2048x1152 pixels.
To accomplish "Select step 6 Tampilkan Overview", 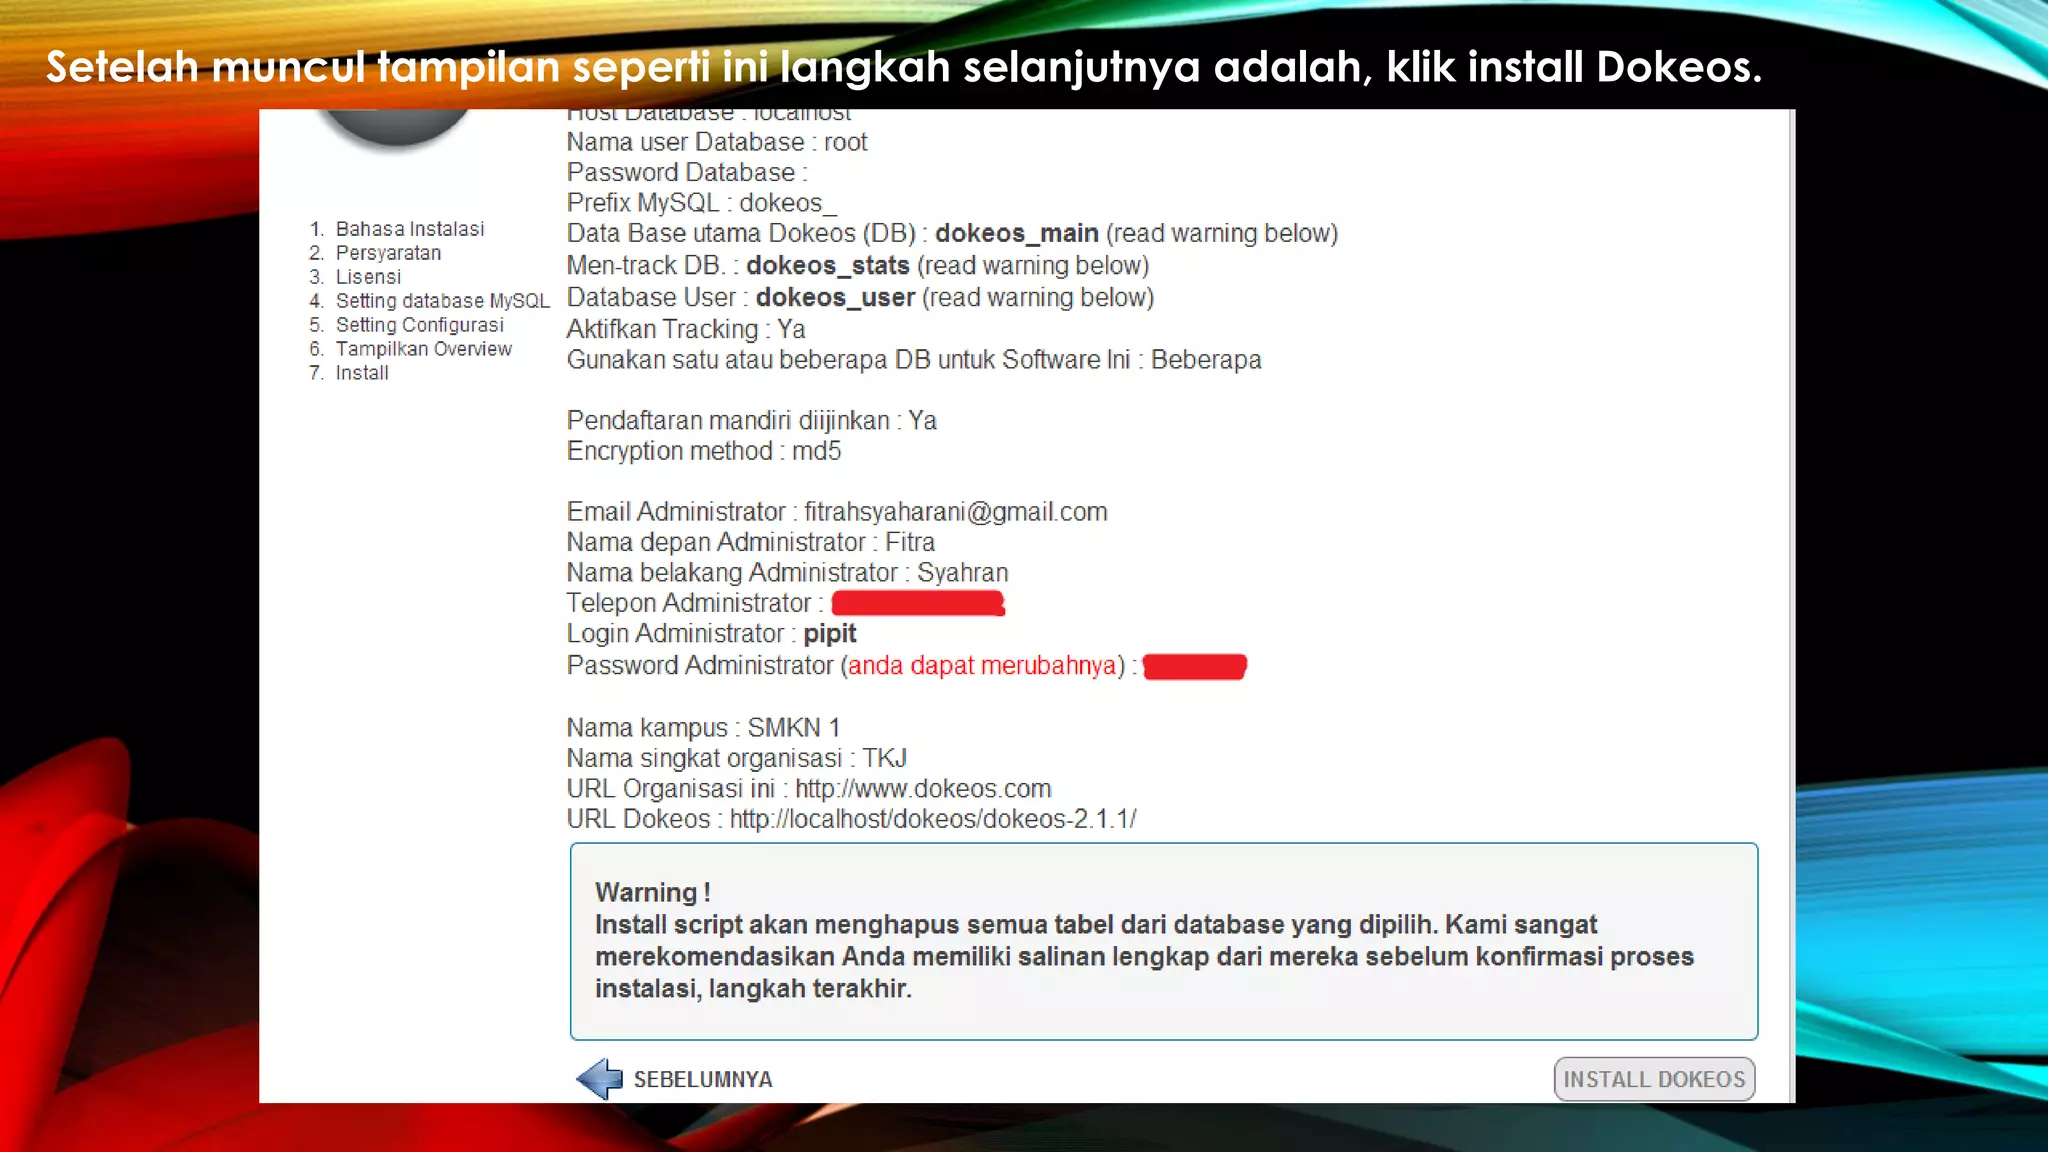I will [424, 349].
